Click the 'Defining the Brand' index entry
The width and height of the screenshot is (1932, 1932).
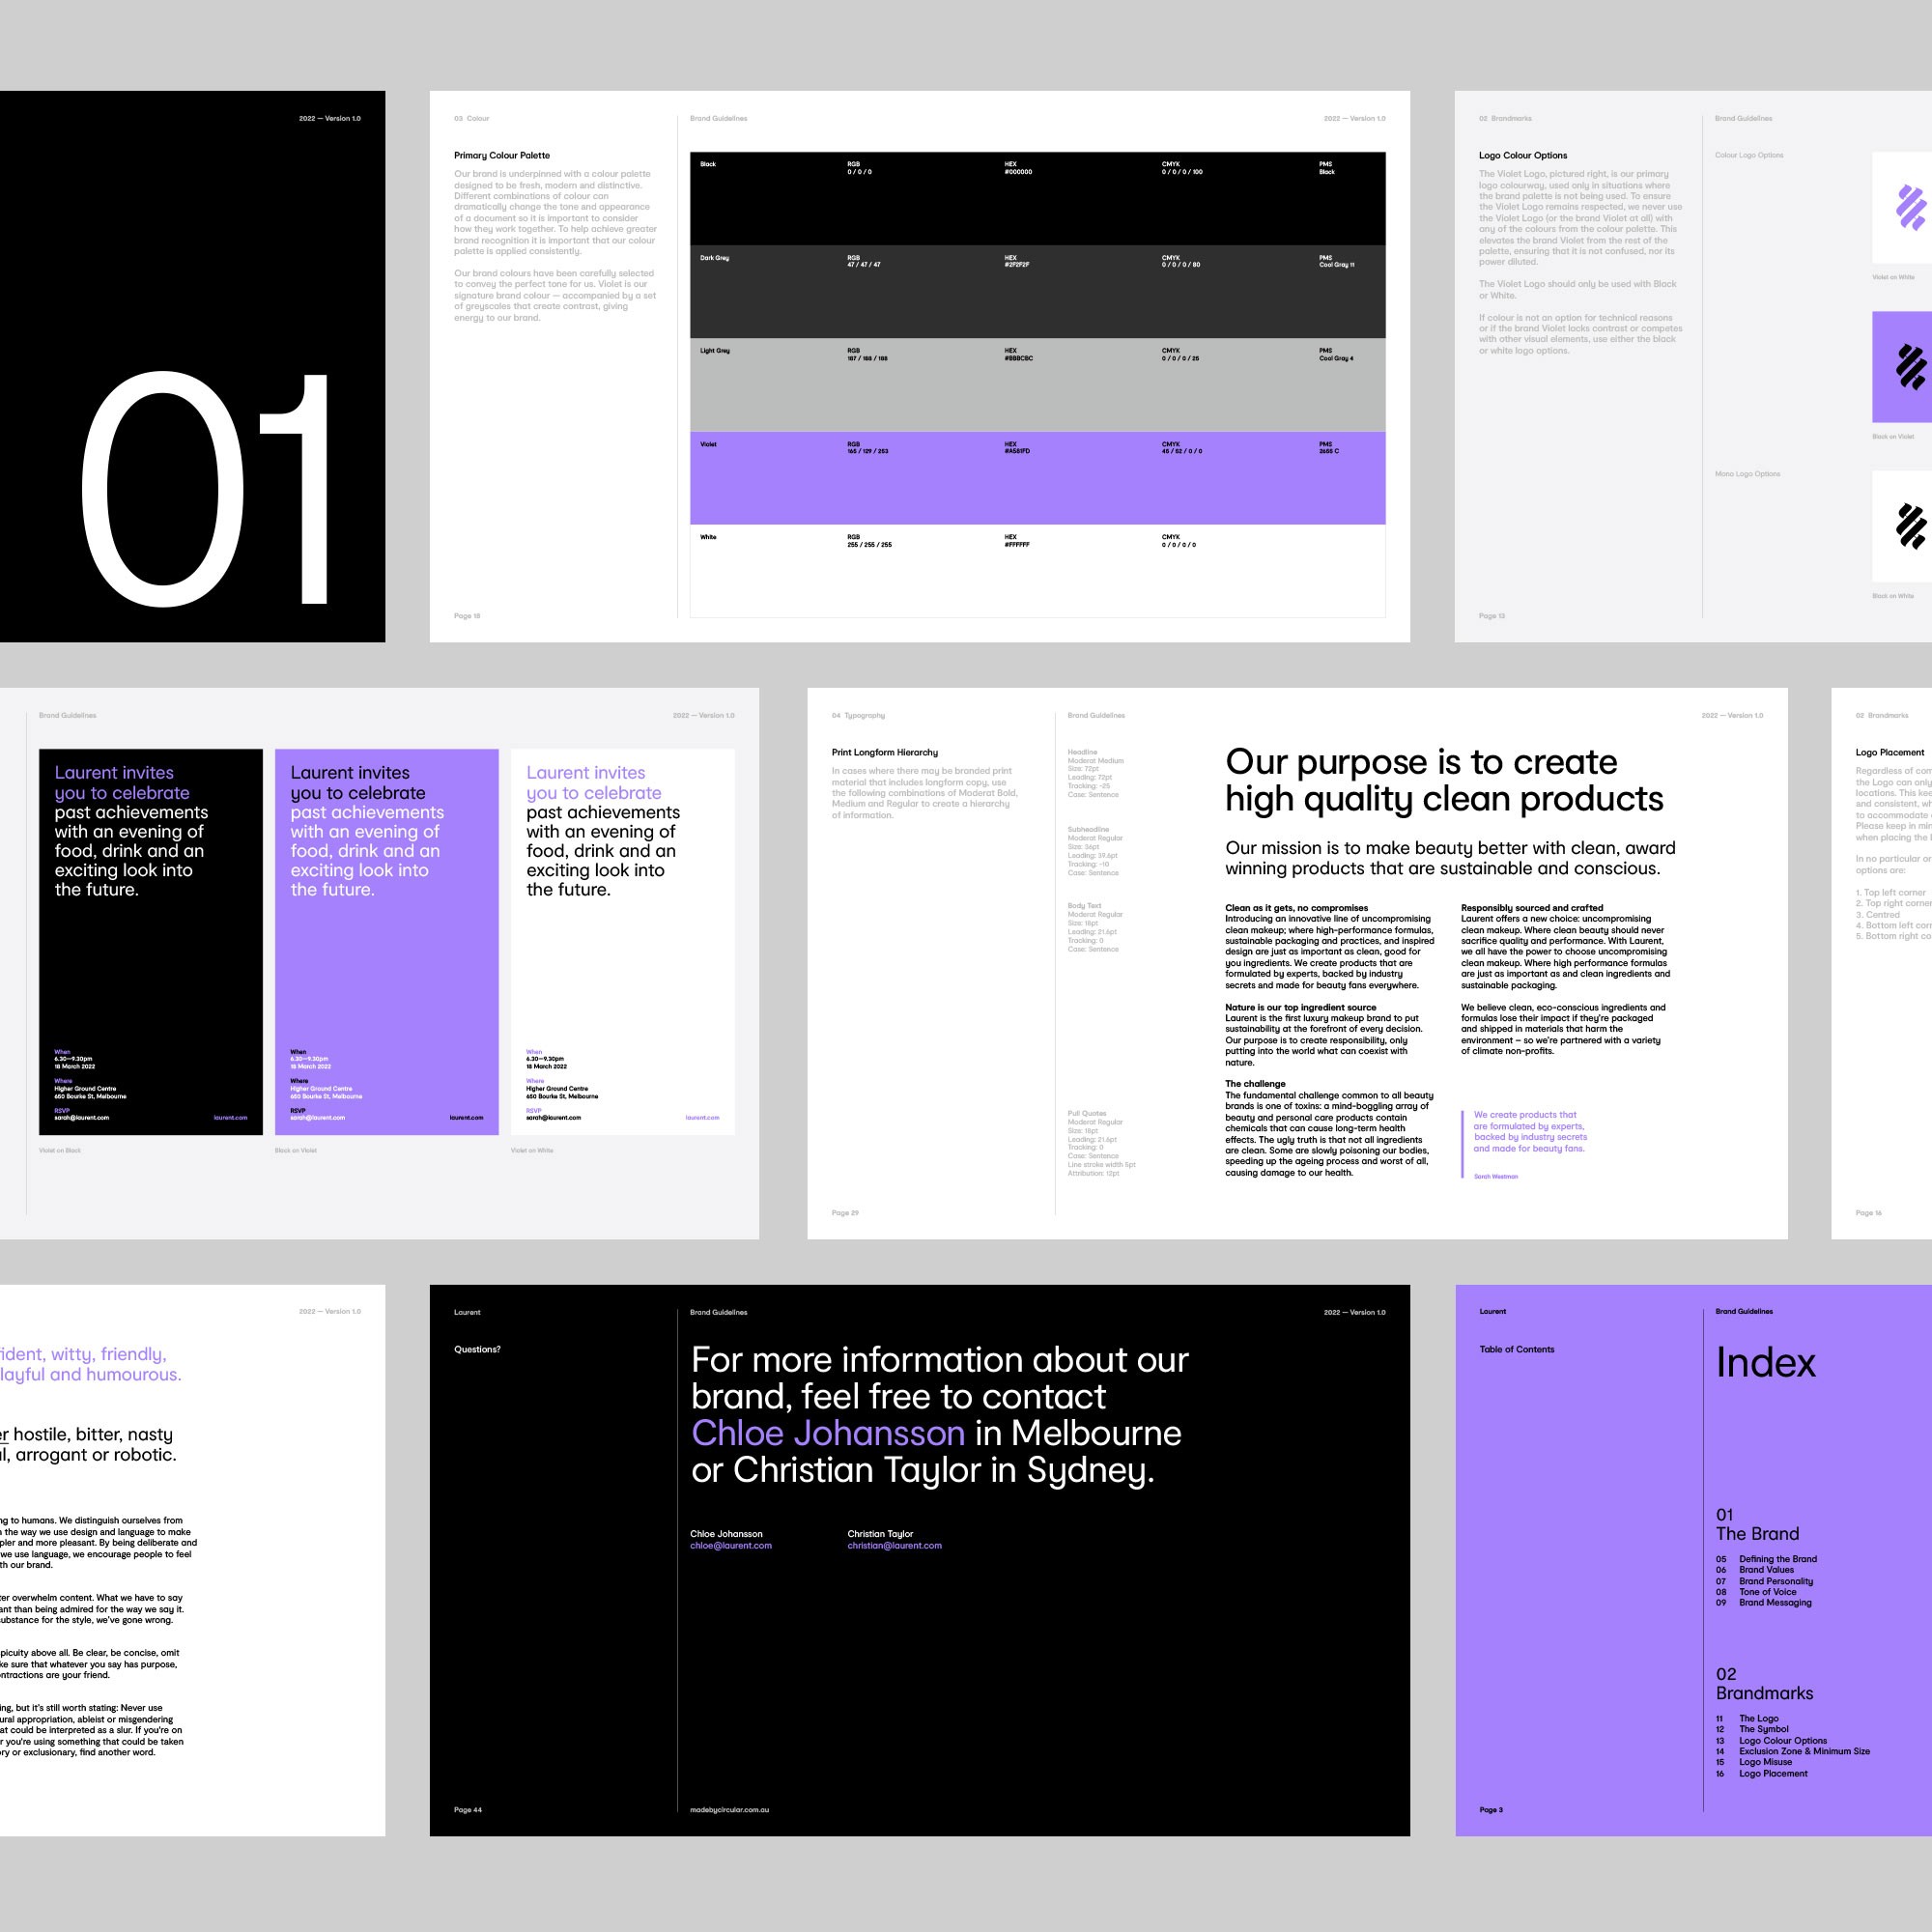pos(1777,1559)
